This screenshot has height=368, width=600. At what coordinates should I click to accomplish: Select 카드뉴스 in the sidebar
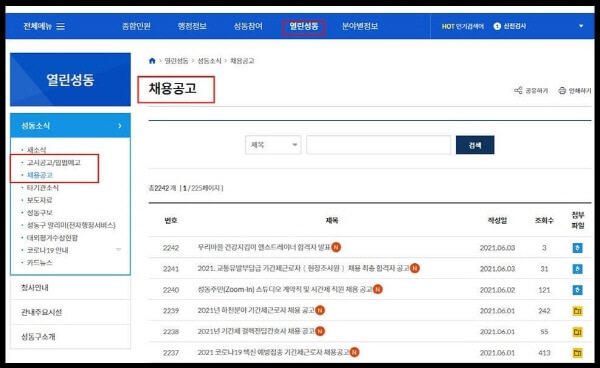point(40,263)
